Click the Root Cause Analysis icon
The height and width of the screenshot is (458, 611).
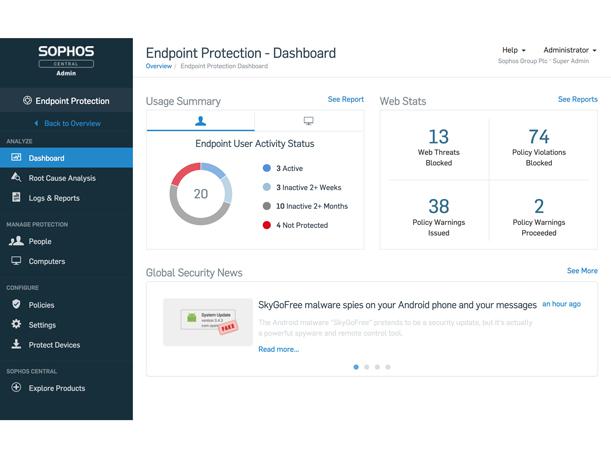[16, 177]
